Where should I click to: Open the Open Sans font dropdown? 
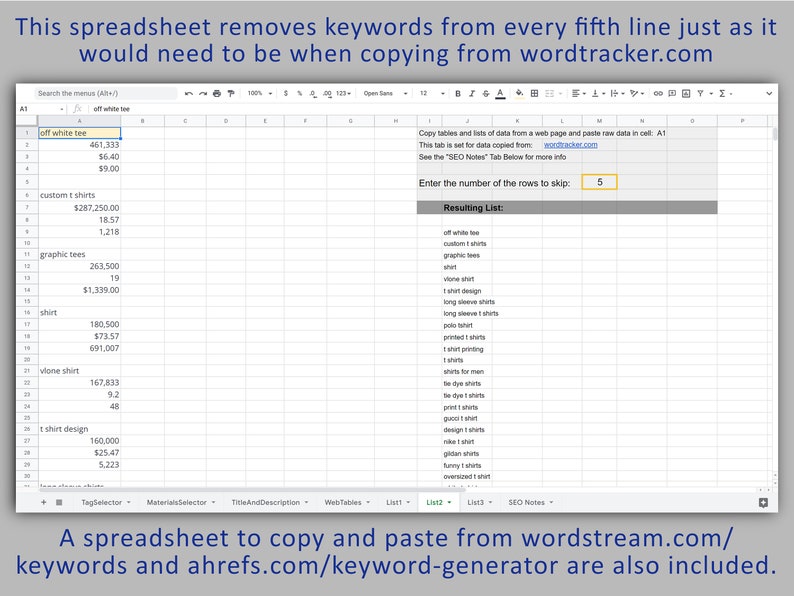[x=385, y=93]
